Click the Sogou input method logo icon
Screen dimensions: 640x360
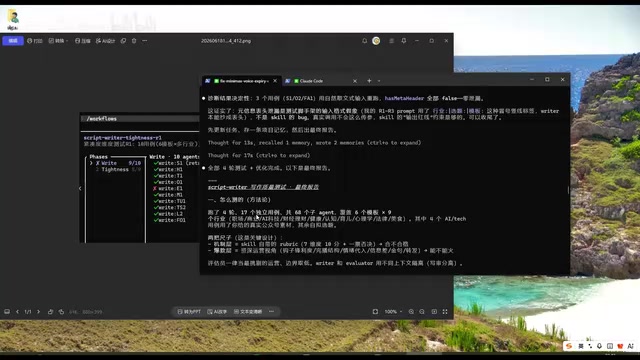click(569, 346)
